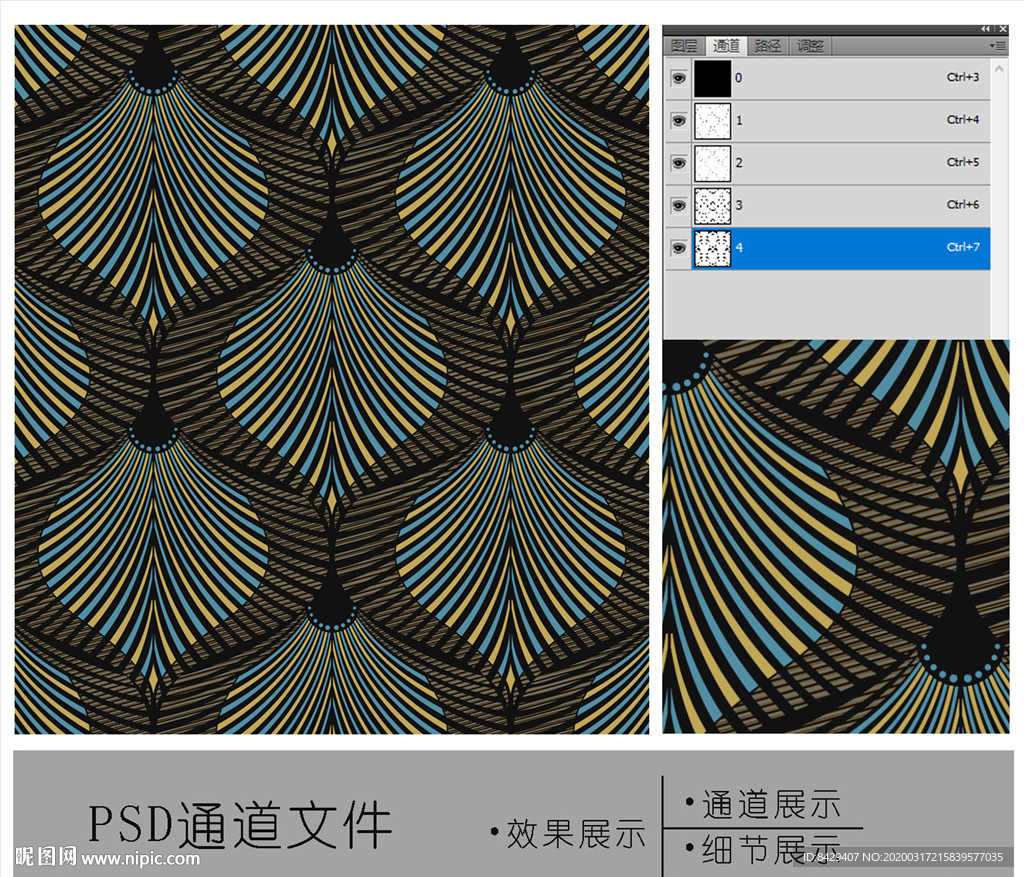Hide channel 2 using its eye icon
Screen dimensions: 1024x877
[679, 163]
